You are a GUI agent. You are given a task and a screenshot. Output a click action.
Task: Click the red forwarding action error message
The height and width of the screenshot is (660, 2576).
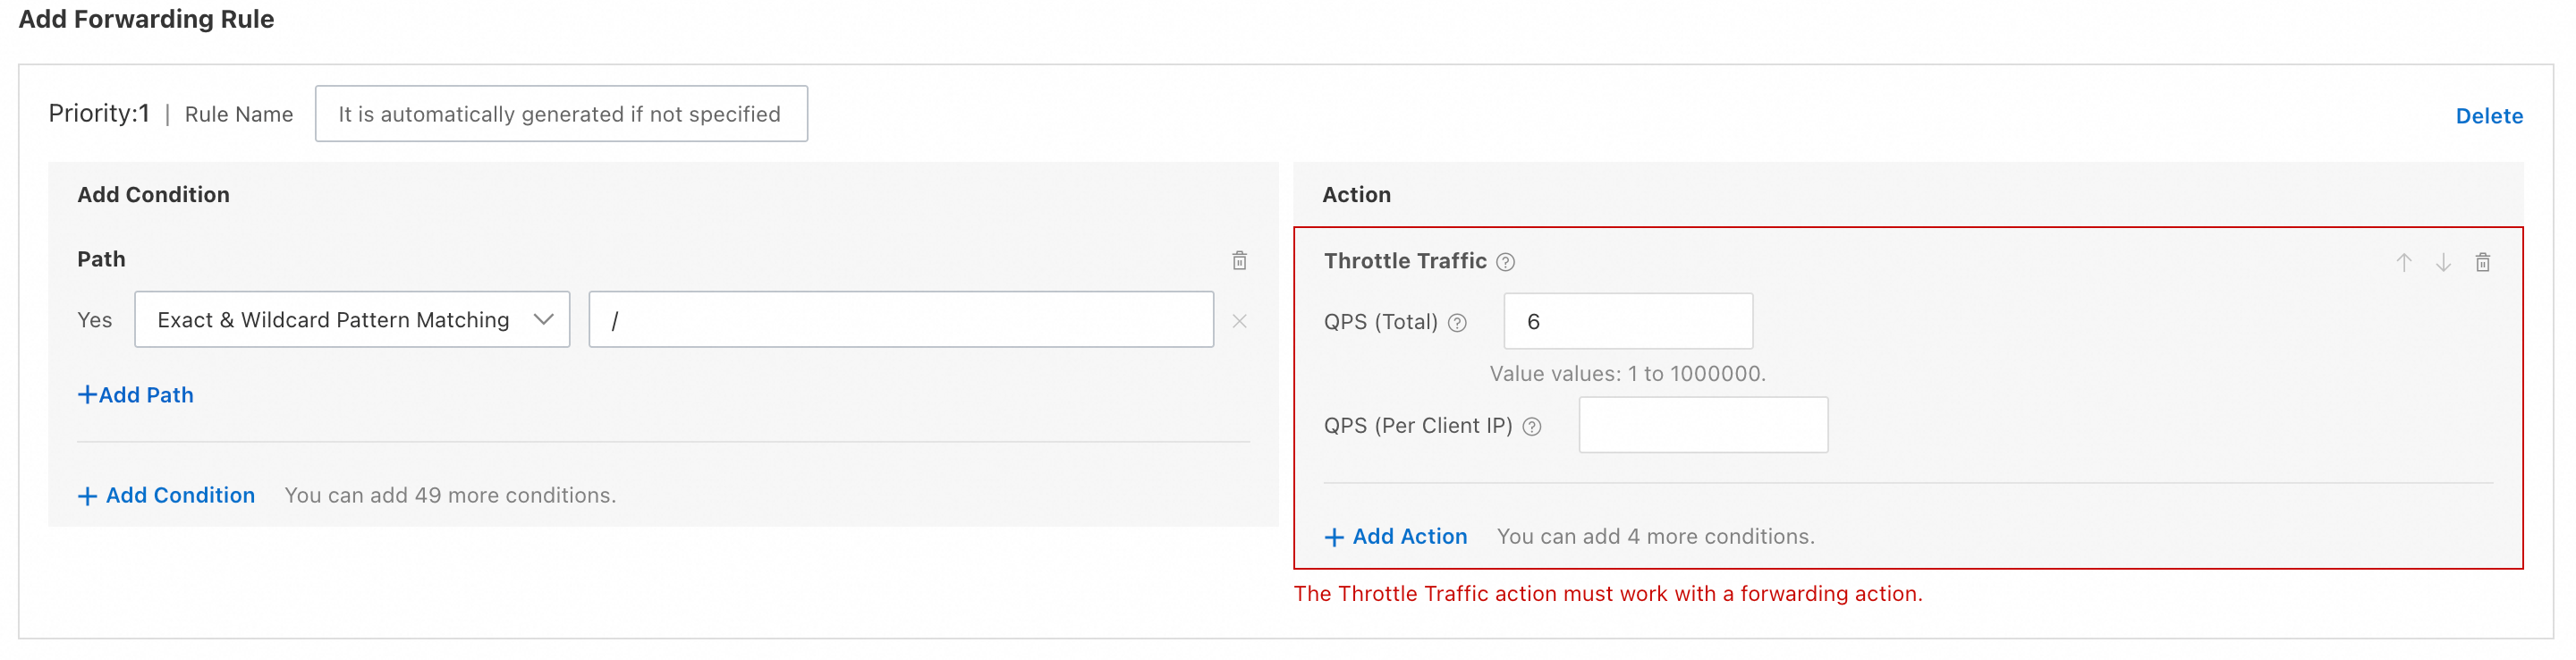tap(1607, 593)
